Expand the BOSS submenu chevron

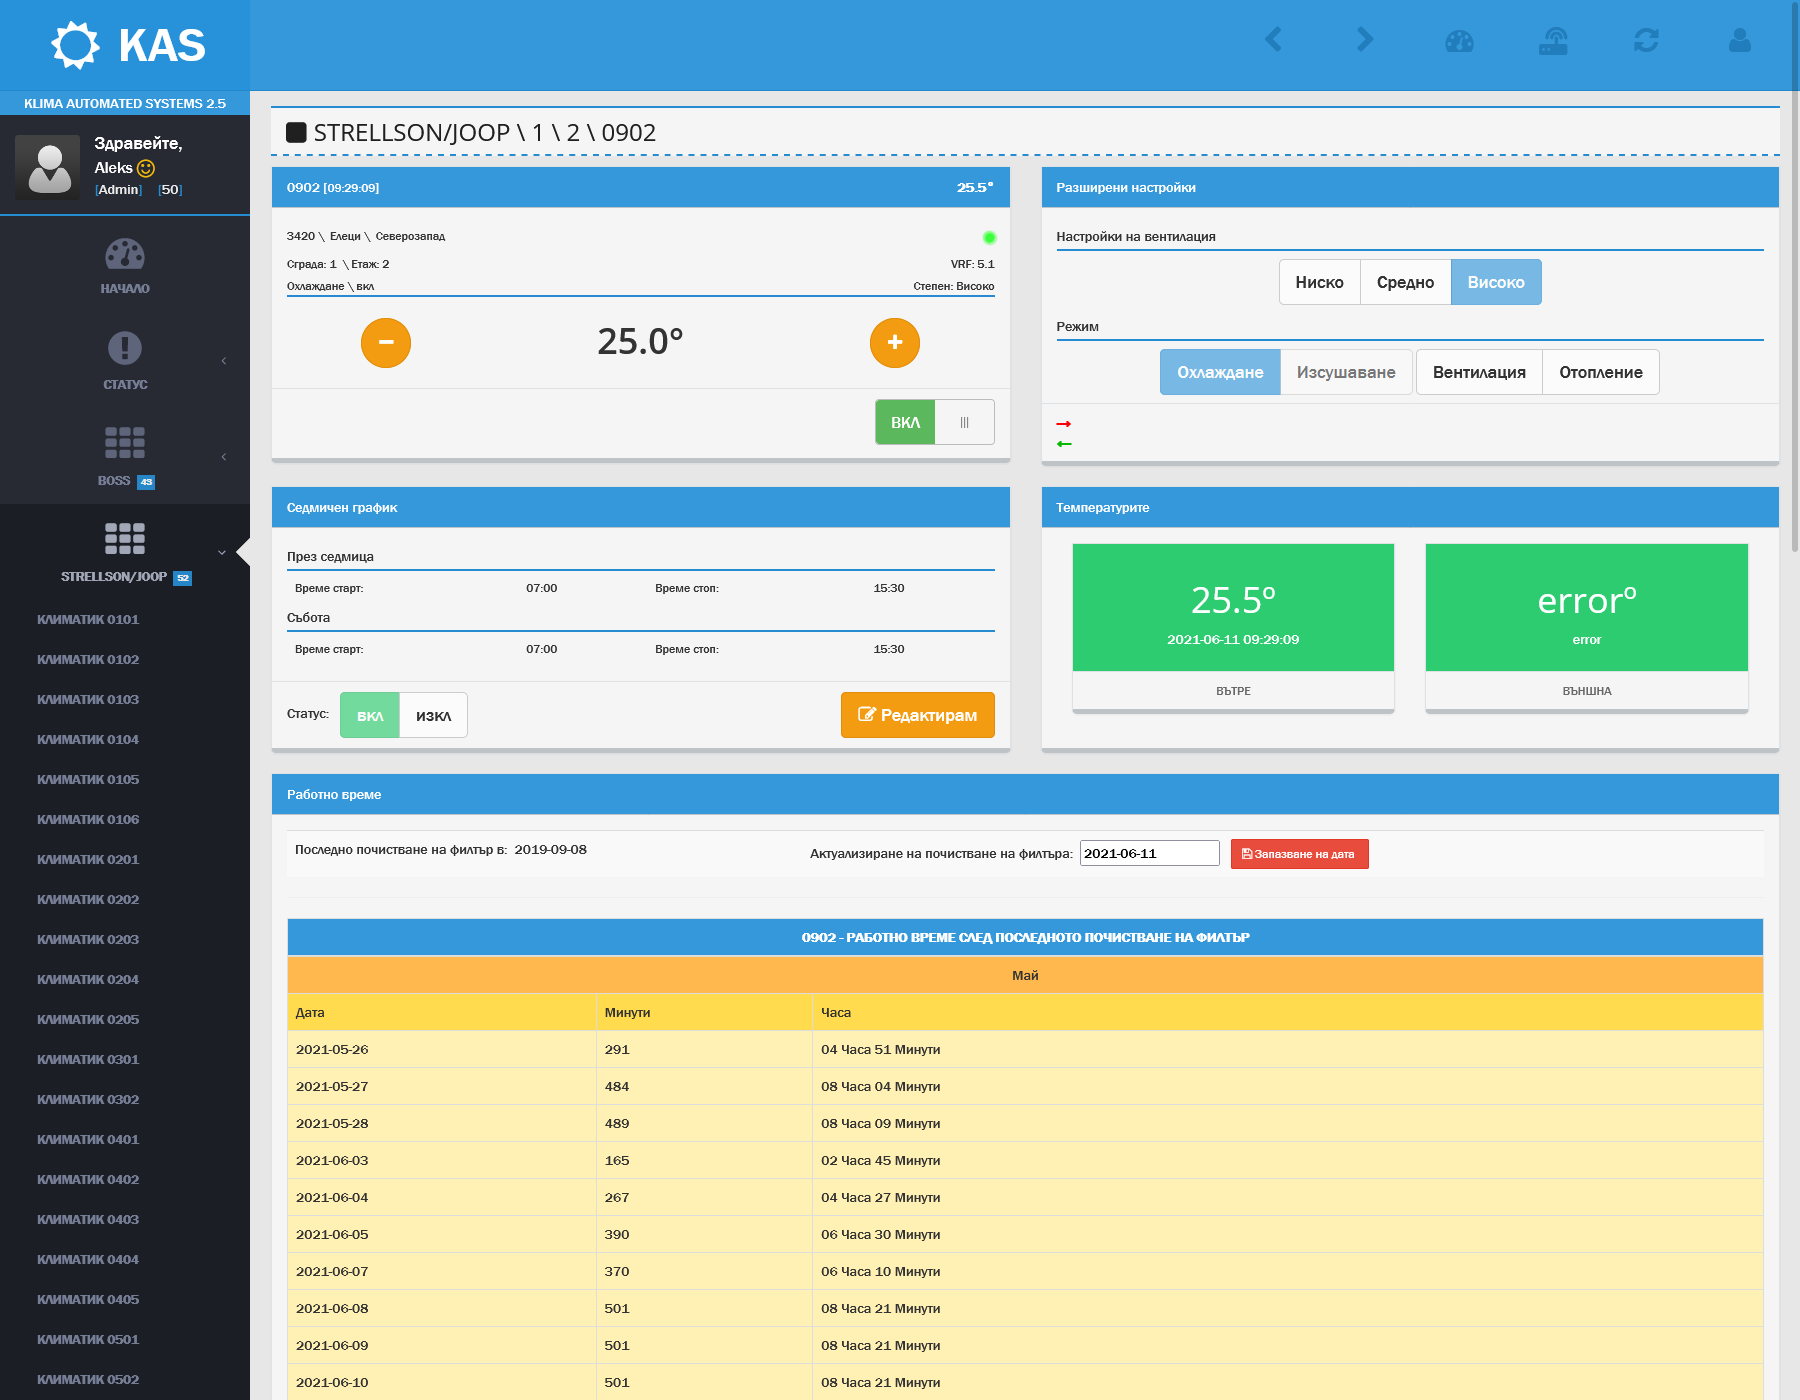pyautogui.click(x=224, y=457)
